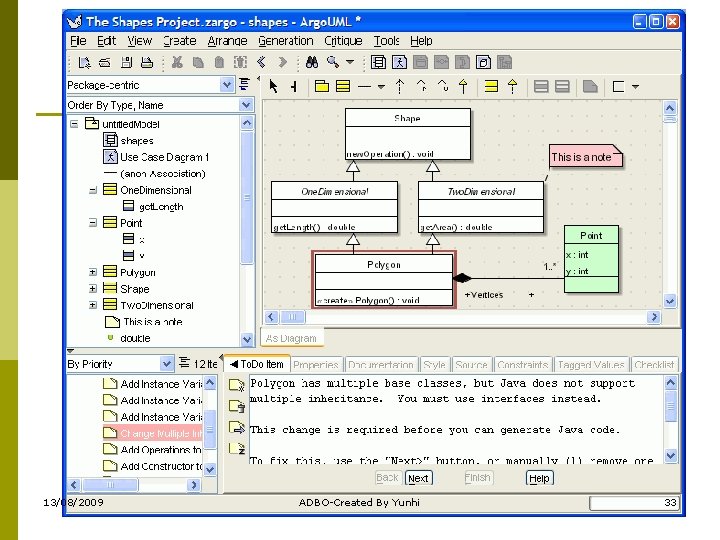
Task: Switch to the Source tab
Action: (471, 365)
